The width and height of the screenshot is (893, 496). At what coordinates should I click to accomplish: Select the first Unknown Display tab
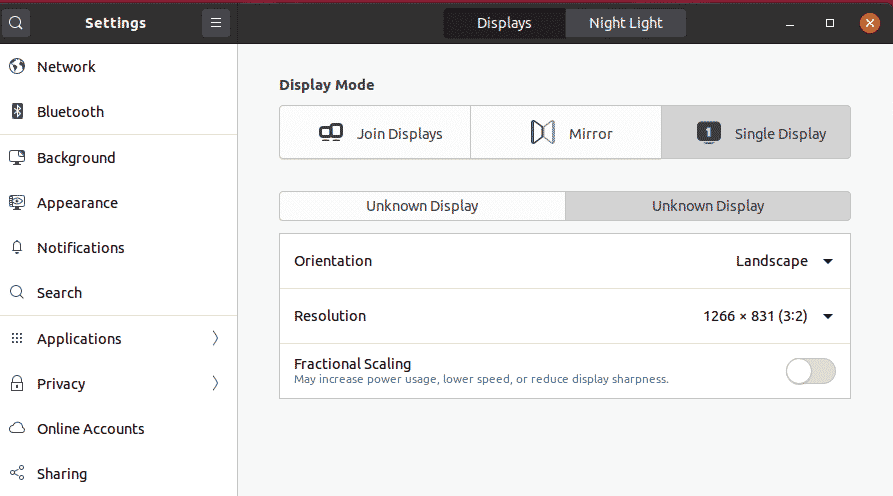422,206
